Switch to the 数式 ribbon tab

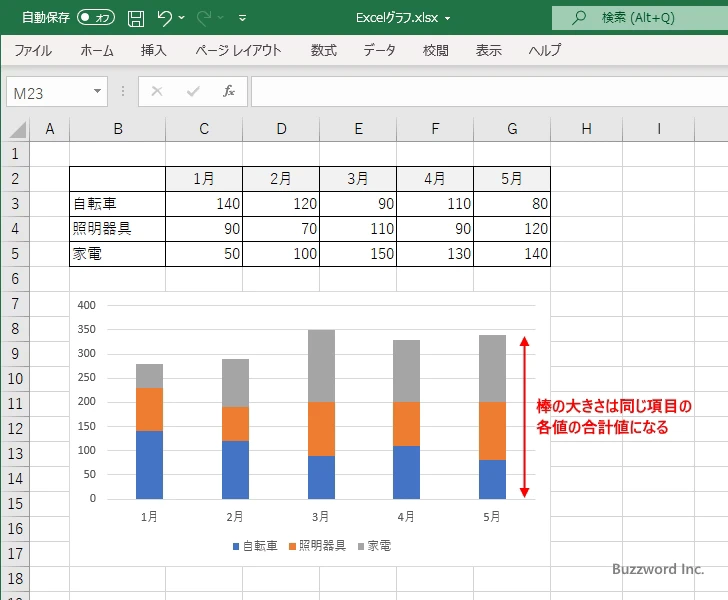[324, 50]
